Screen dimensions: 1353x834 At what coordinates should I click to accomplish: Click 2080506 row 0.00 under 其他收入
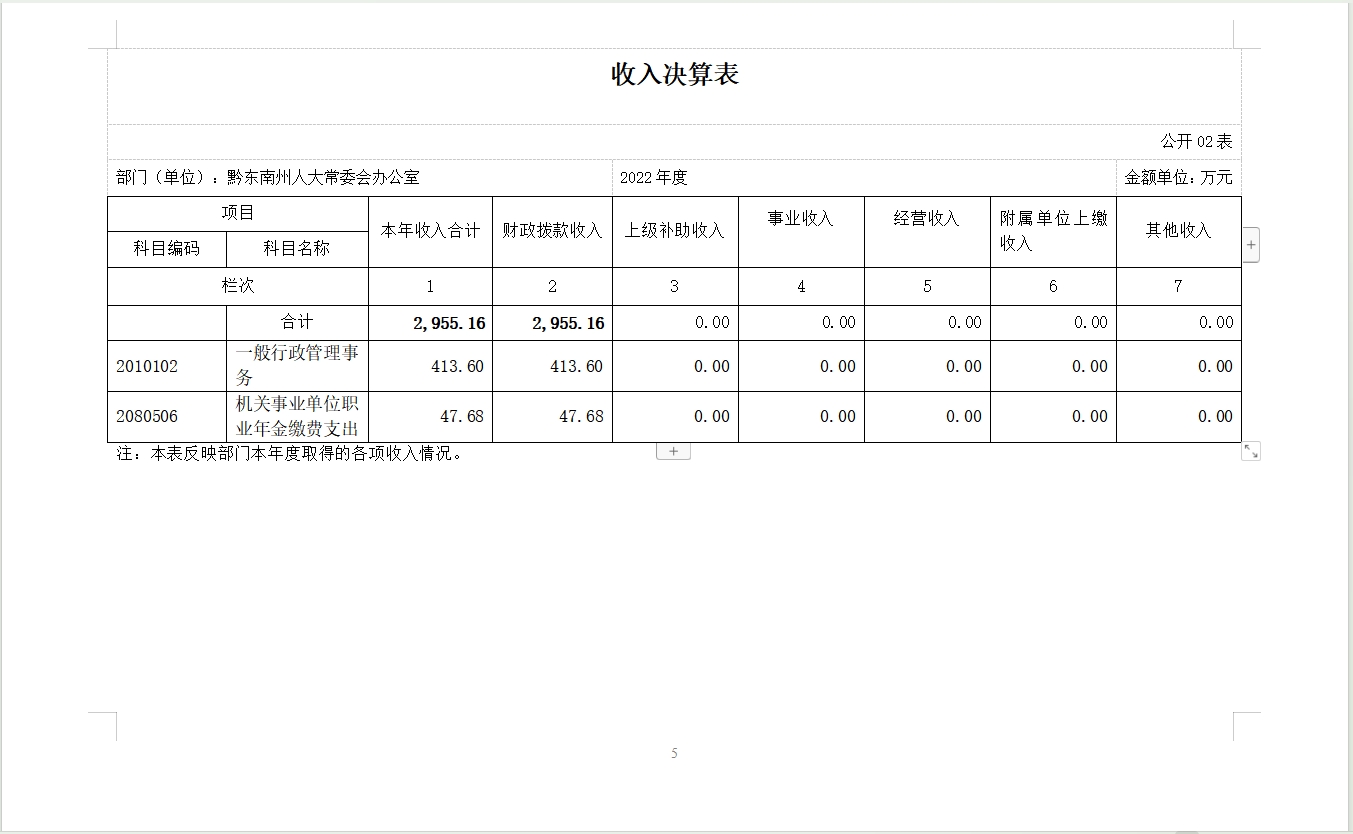(1216, 416)
